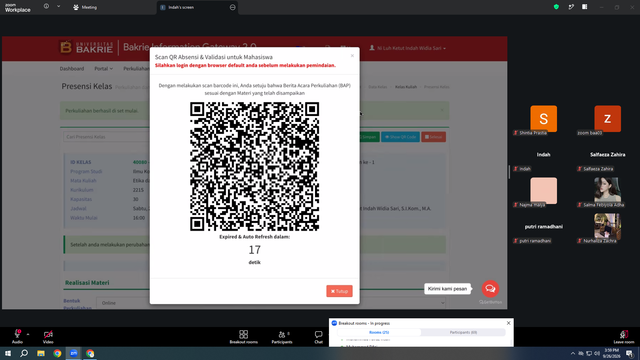The width and height of the screenshot is (640, 360).
Task: Dismiss the 'Perkuliahan berhasil di set mulai' alert
Action: pyautogui.click(x=442, y=110)
